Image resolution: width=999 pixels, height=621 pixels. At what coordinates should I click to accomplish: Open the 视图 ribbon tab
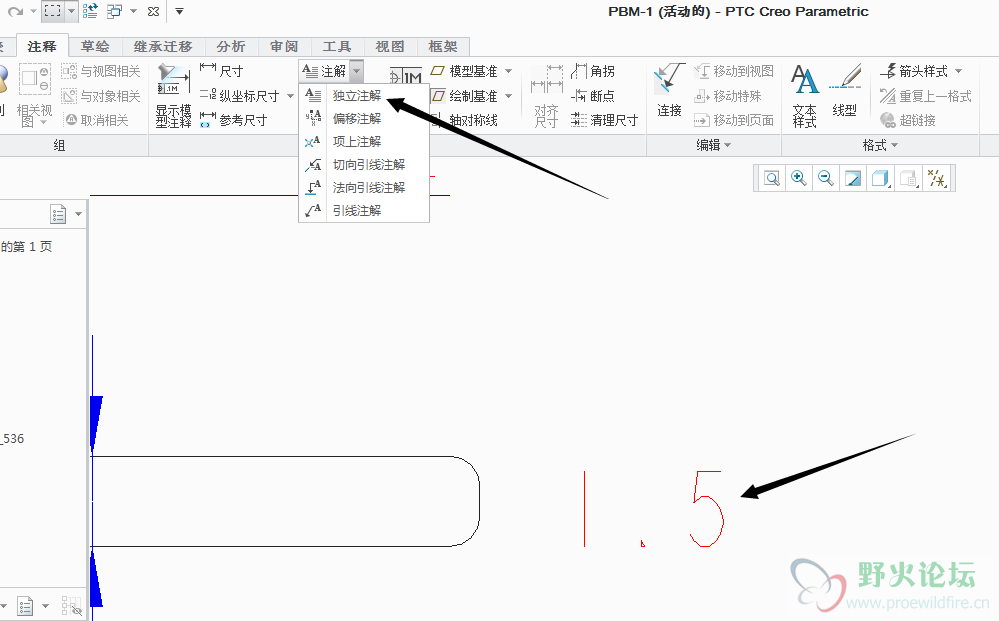390,46
